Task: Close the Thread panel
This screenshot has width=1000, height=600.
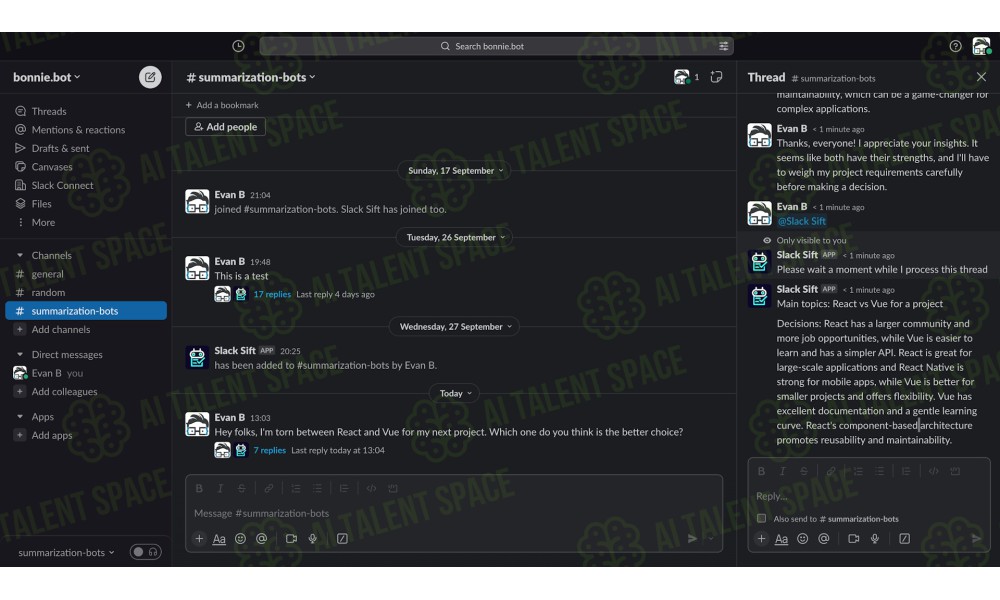Action: tap(981, 77)
